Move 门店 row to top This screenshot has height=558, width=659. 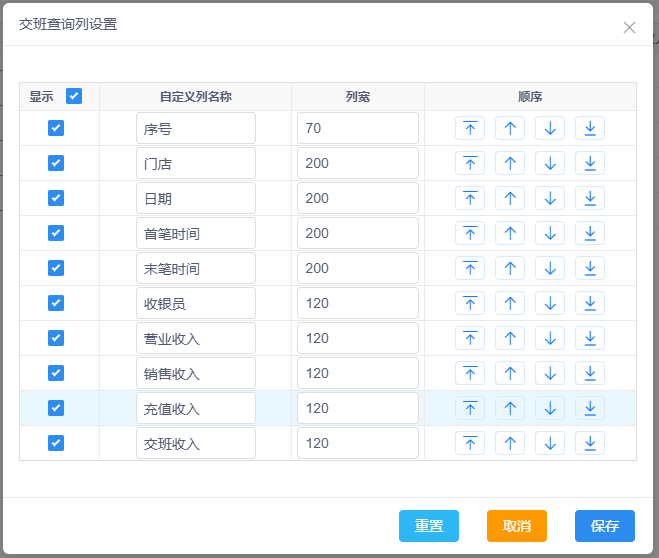pyautogui.click(x=470, y=163)
